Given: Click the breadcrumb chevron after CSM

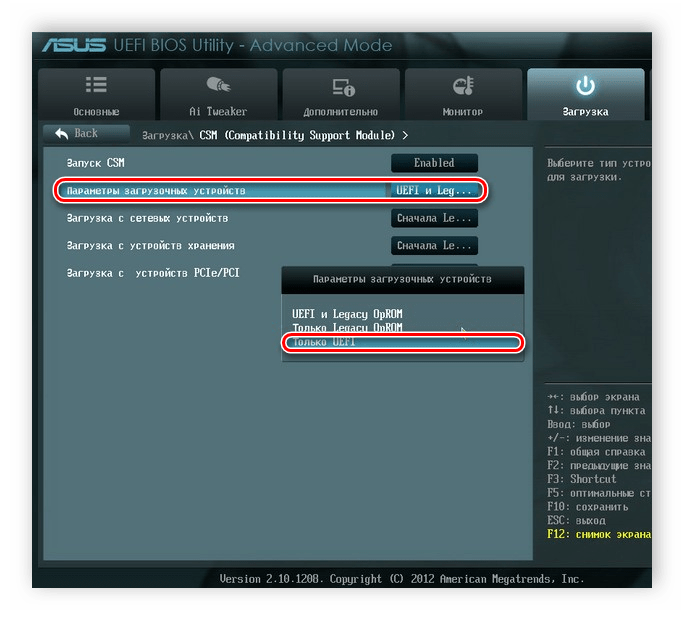Looking at the screenshot, I should [405, 136].
